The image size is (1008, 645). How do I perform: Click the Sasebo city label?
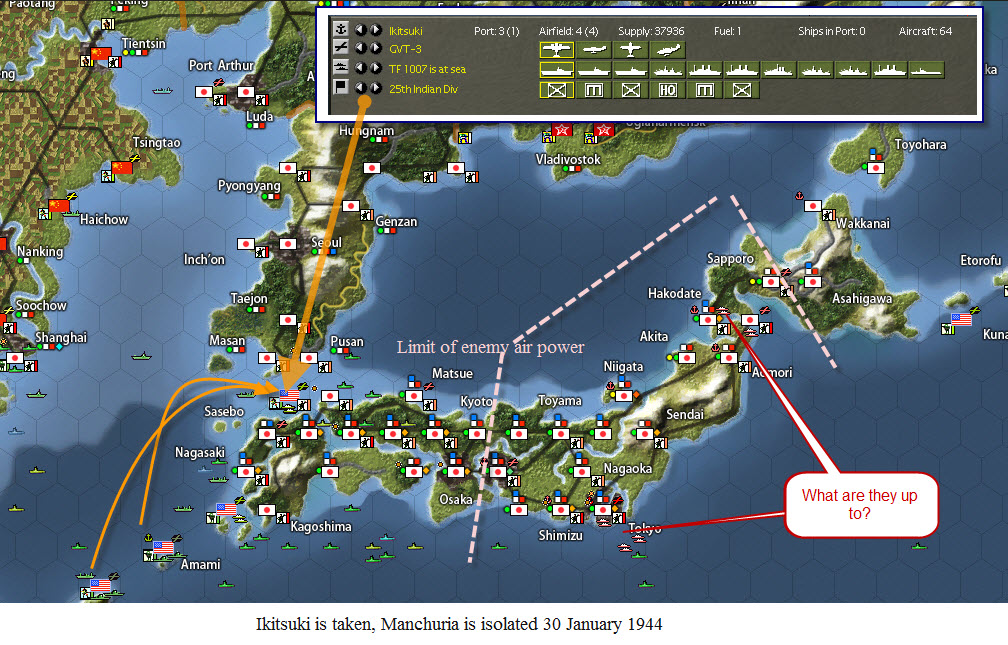point(224,411)
